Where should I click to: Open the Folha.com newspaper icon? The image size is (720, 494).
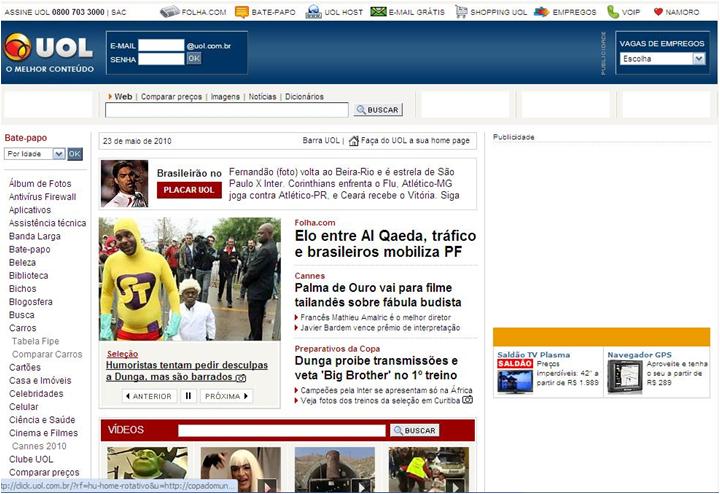[x=169, y=12]
